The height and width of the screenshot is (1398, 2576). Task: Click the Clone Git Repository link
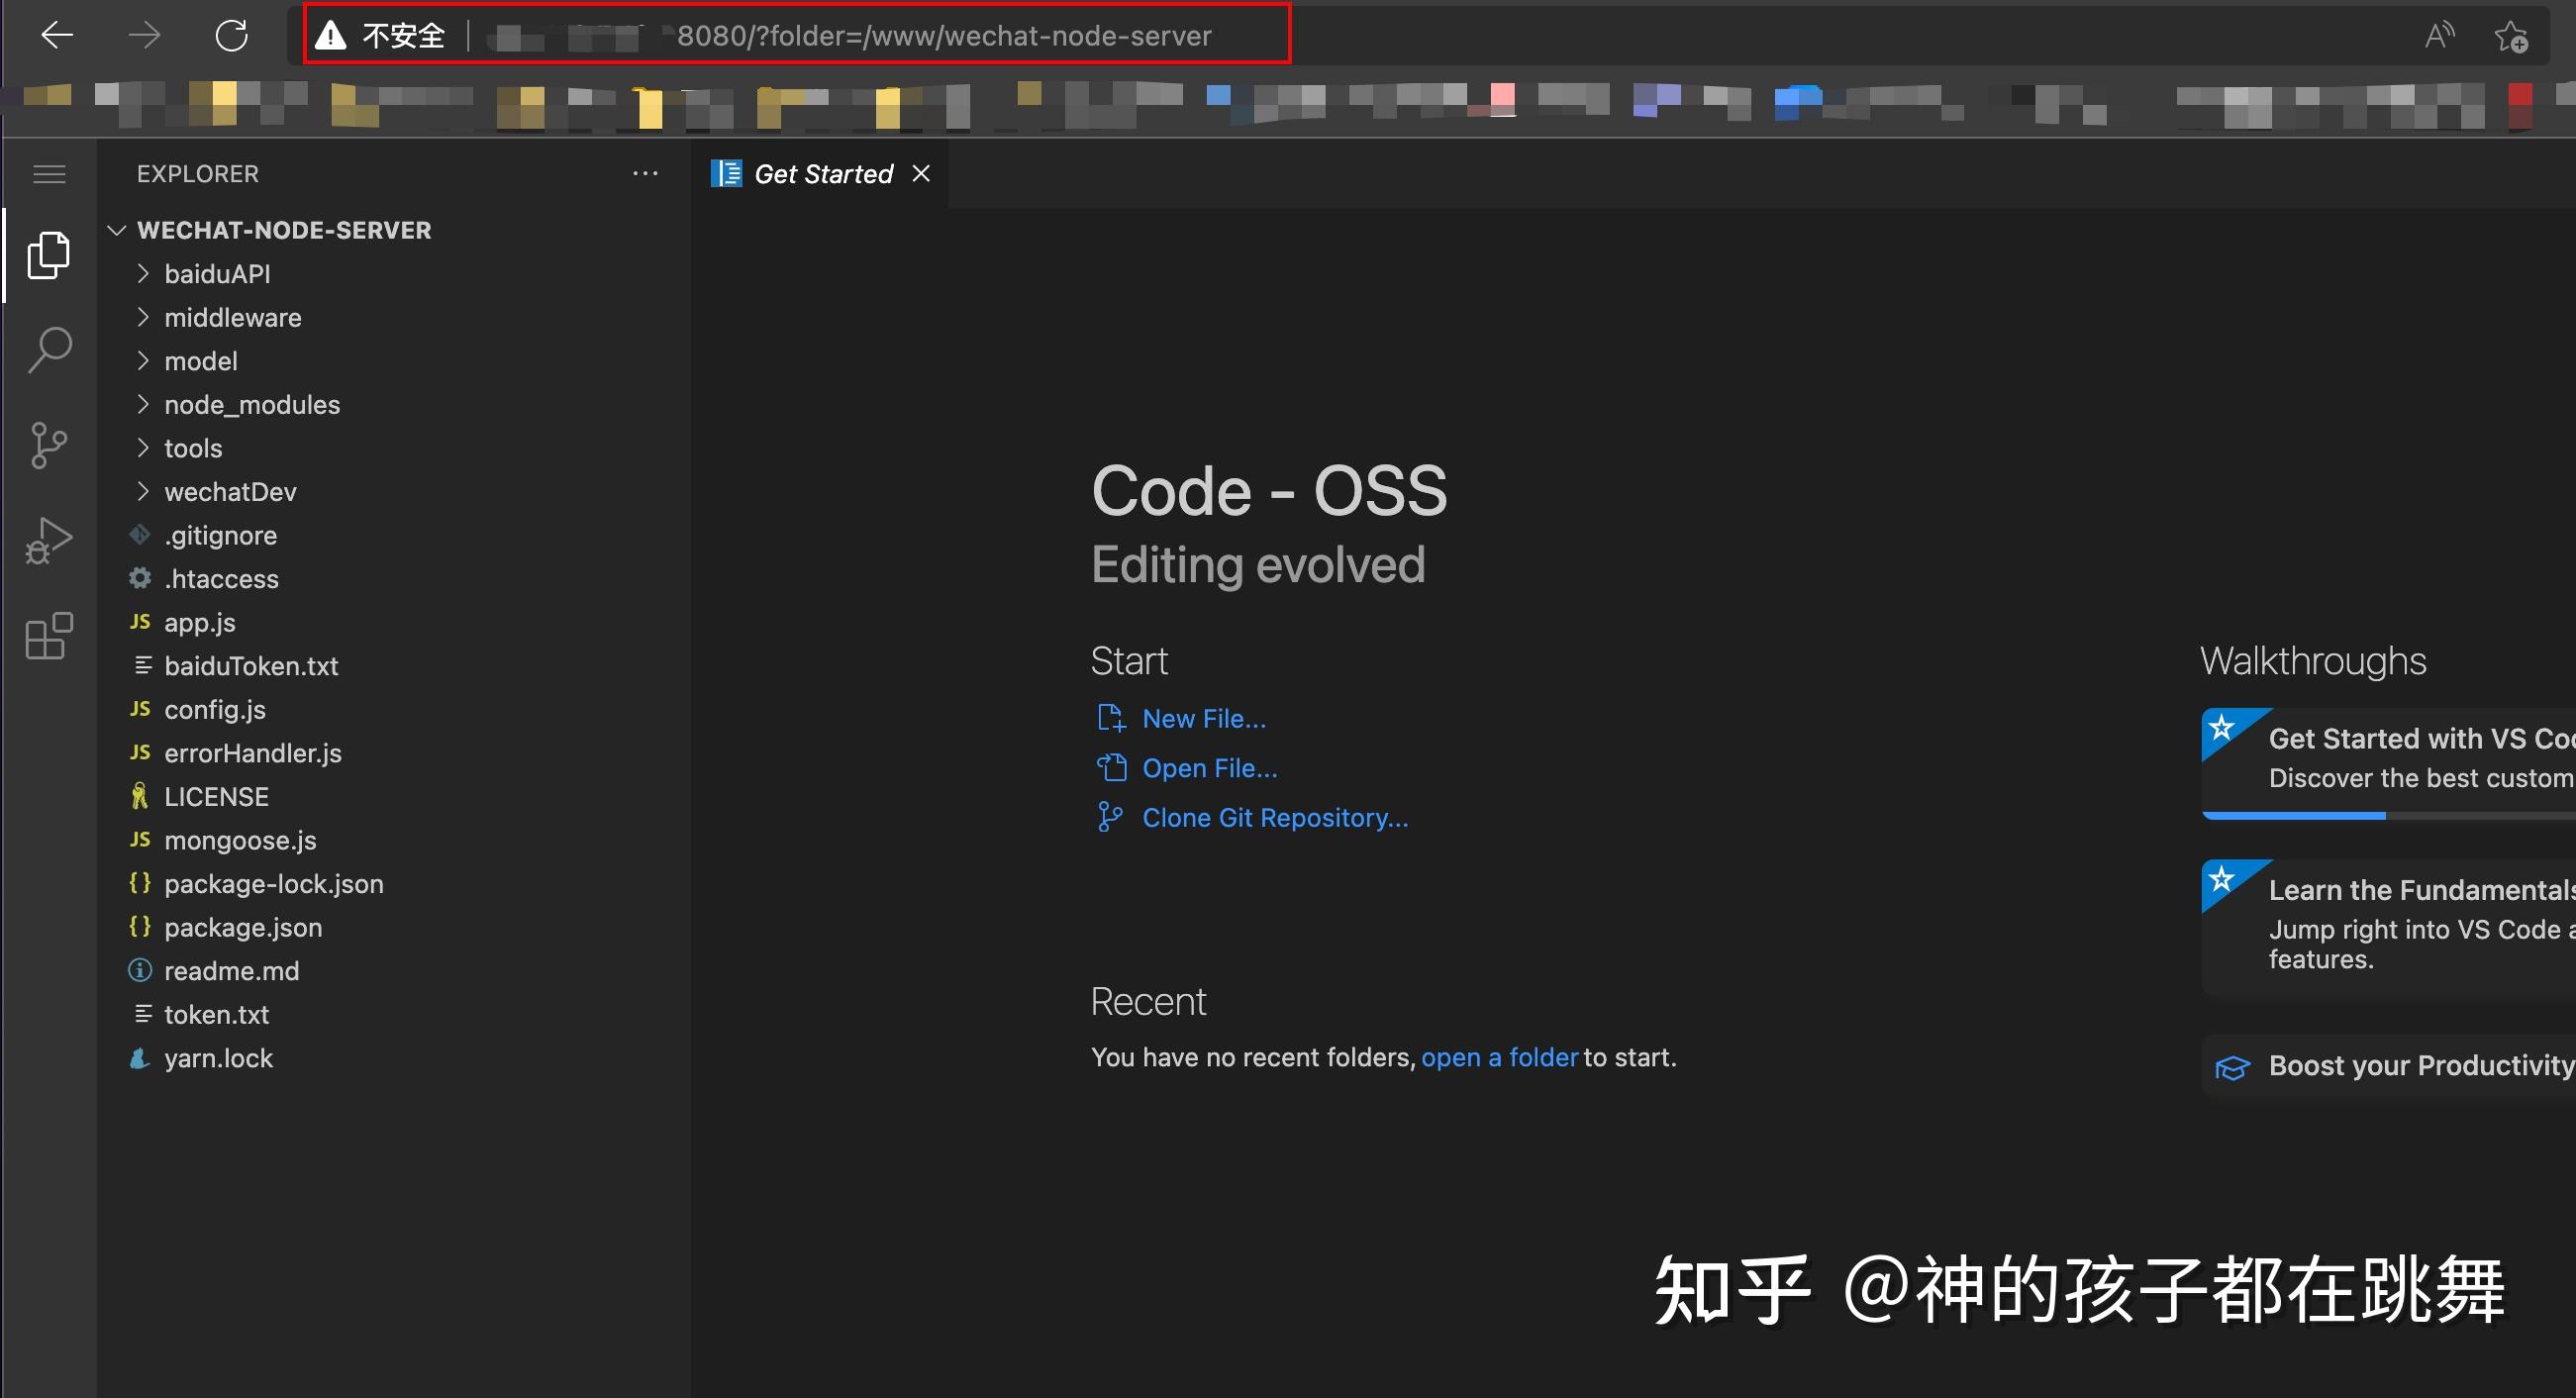click(1274, 818)
